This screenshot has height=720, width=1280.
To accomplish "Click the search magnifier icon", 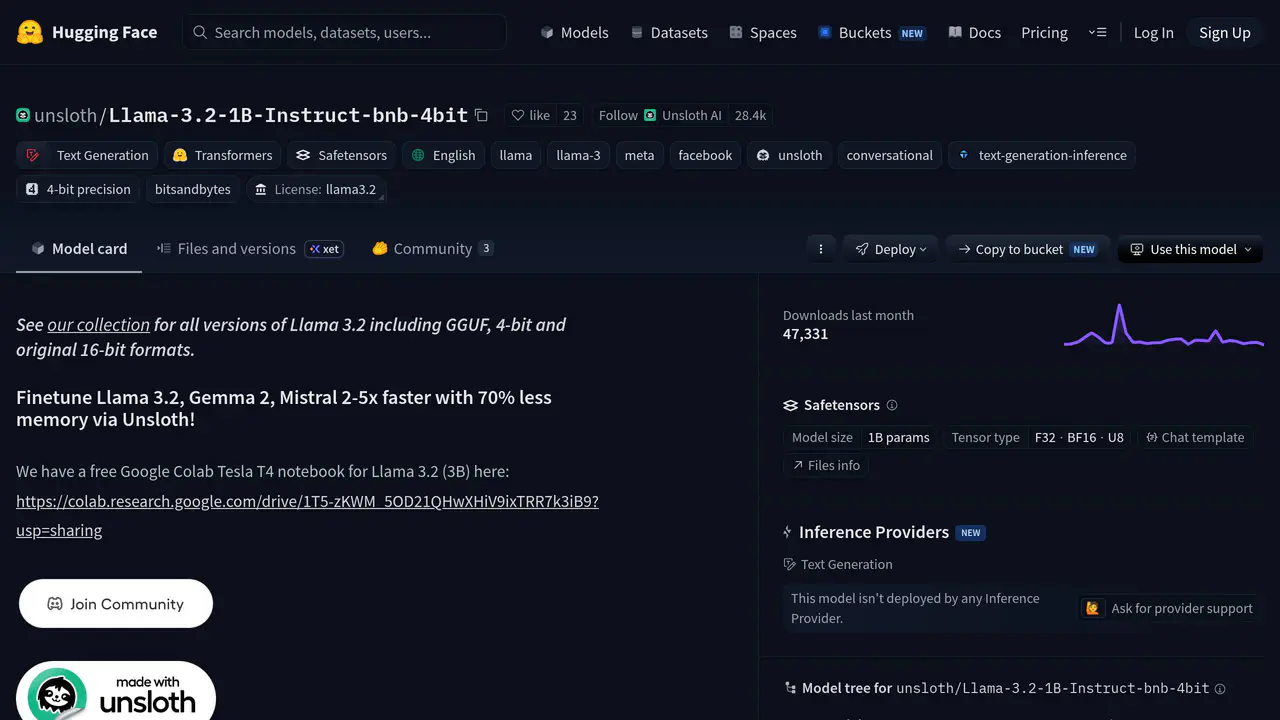I will point(200,33).
